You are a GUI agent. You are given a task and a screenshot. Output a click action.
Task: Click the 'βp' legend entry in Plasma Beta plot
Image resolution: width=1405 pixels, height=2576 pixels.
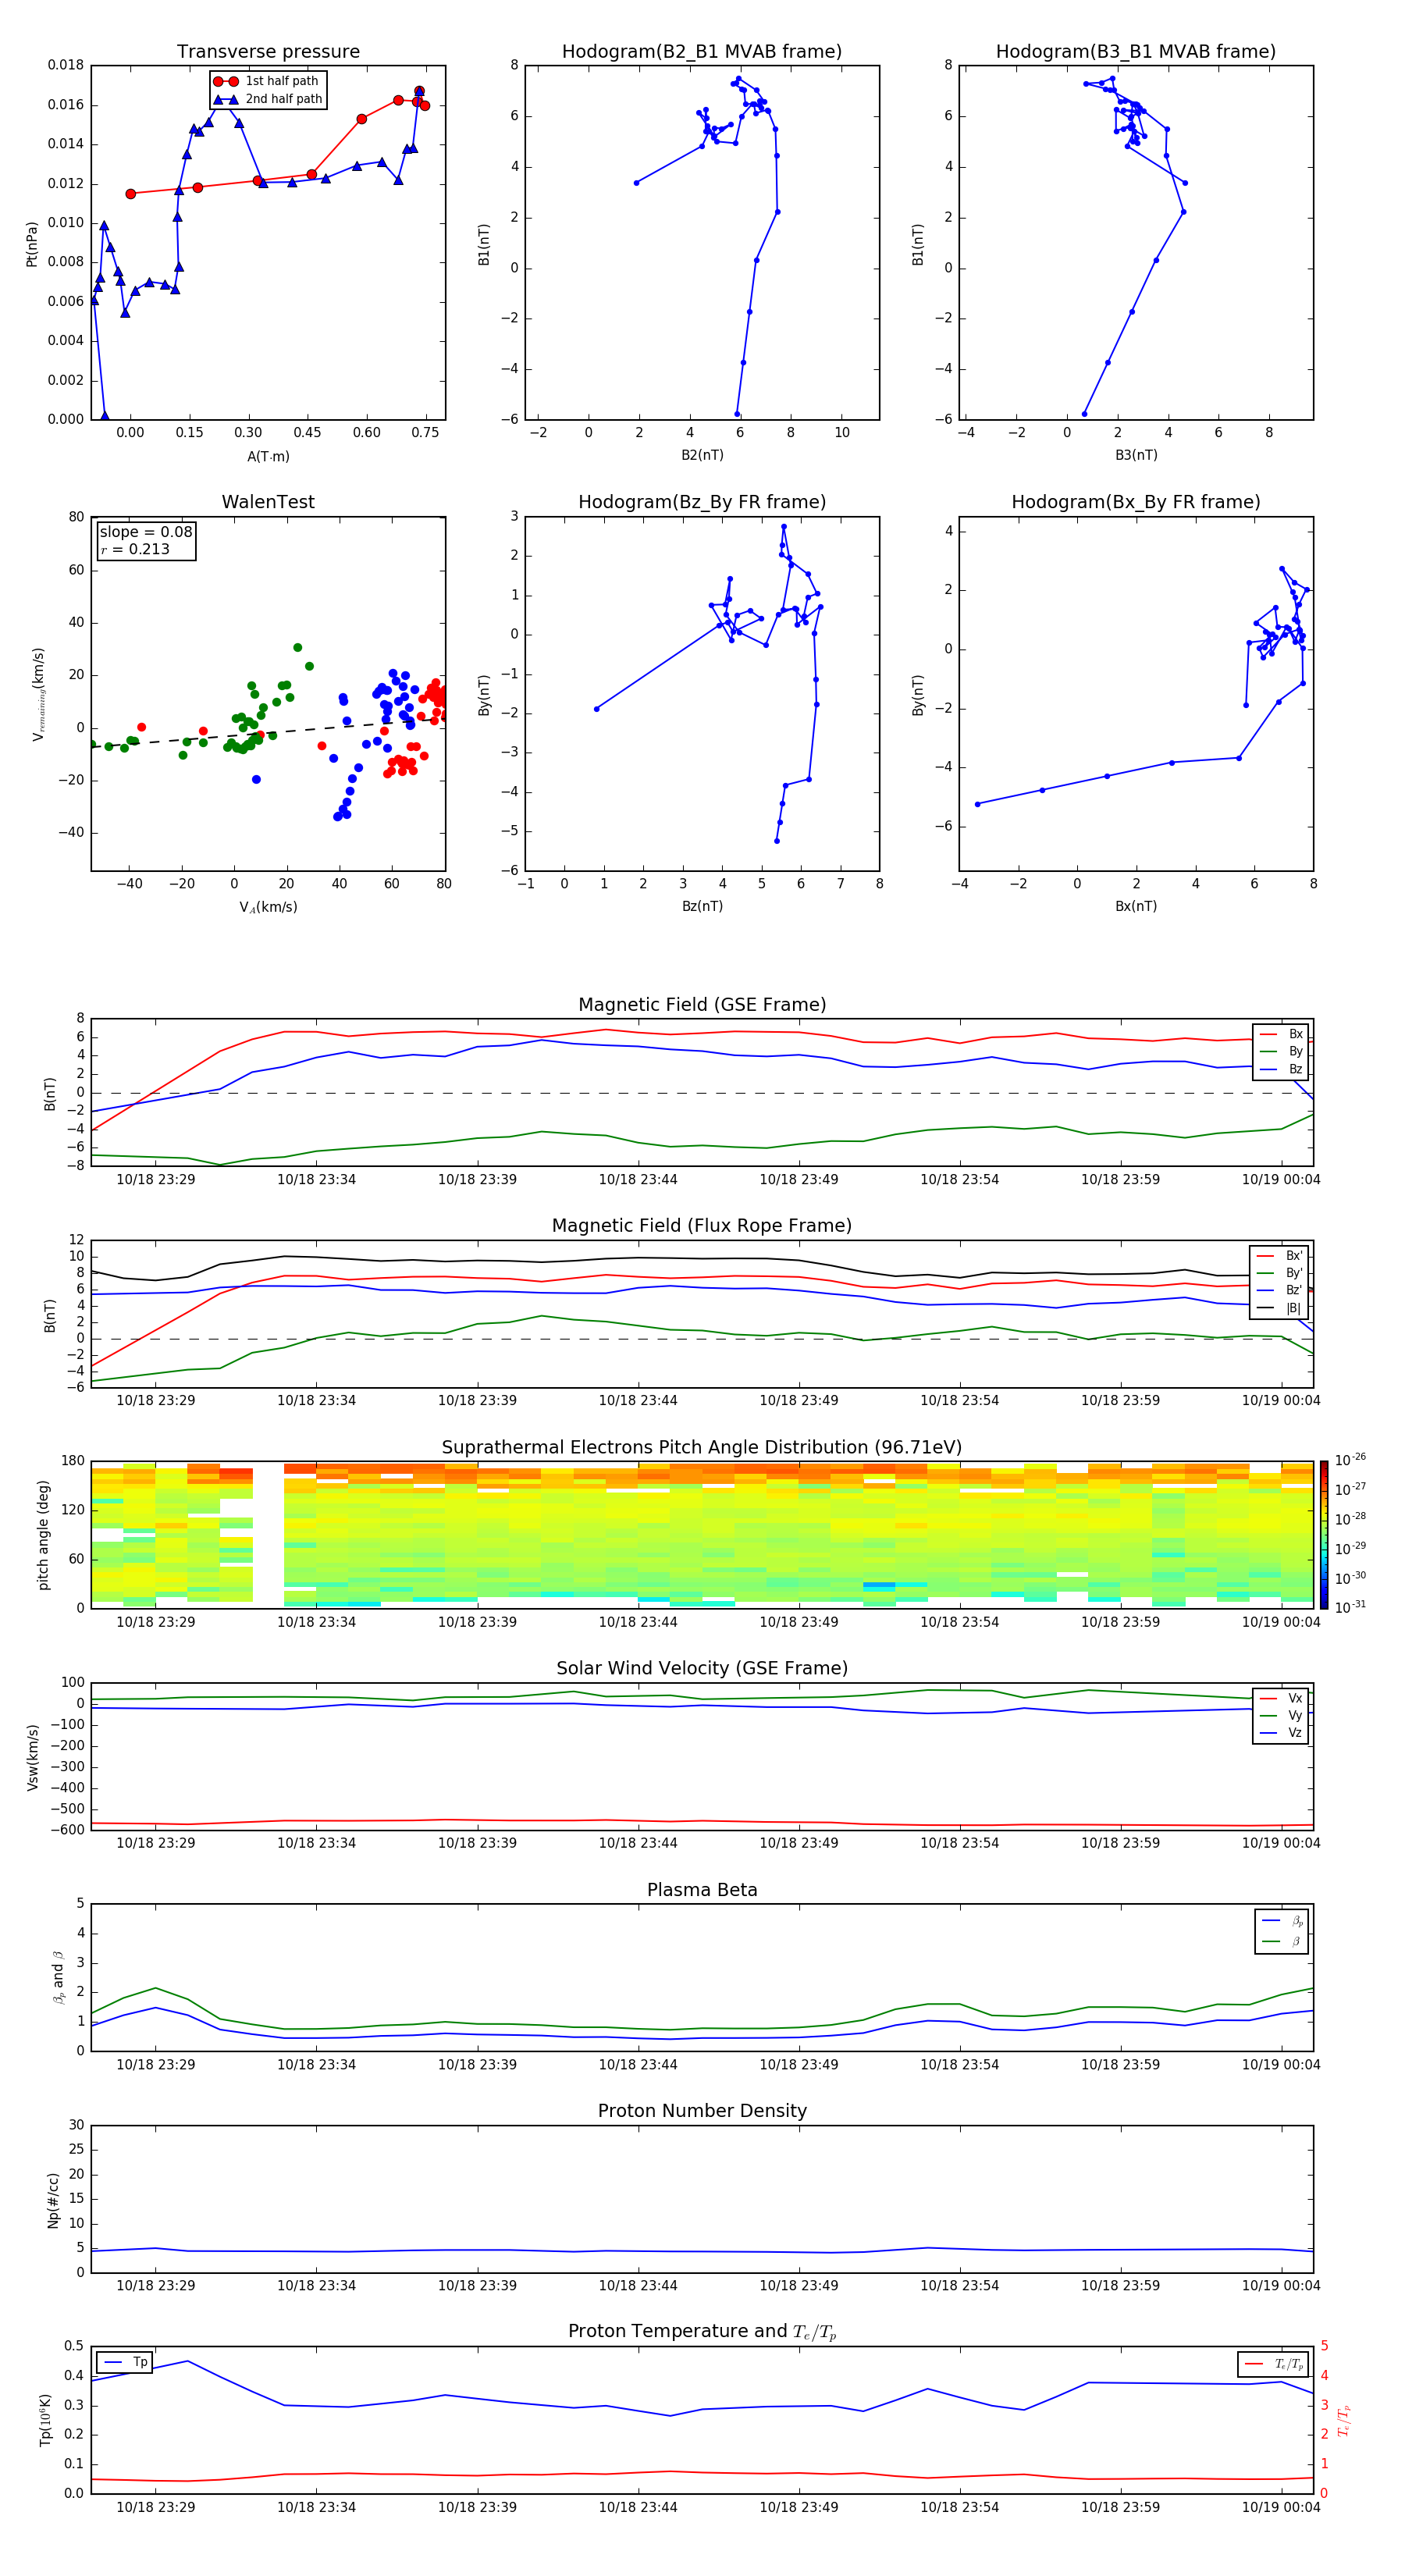point(1283,1920)
